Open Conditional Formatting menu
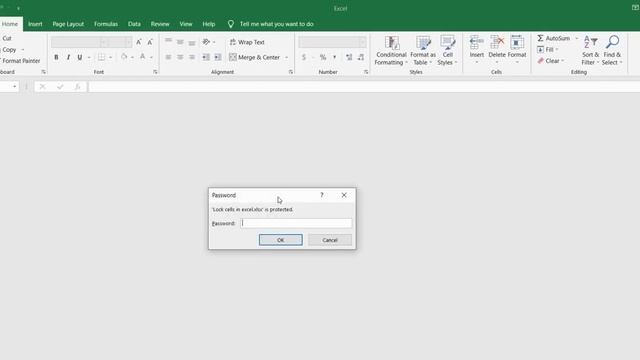The image size is (640, 360). (x=391, y=51)
